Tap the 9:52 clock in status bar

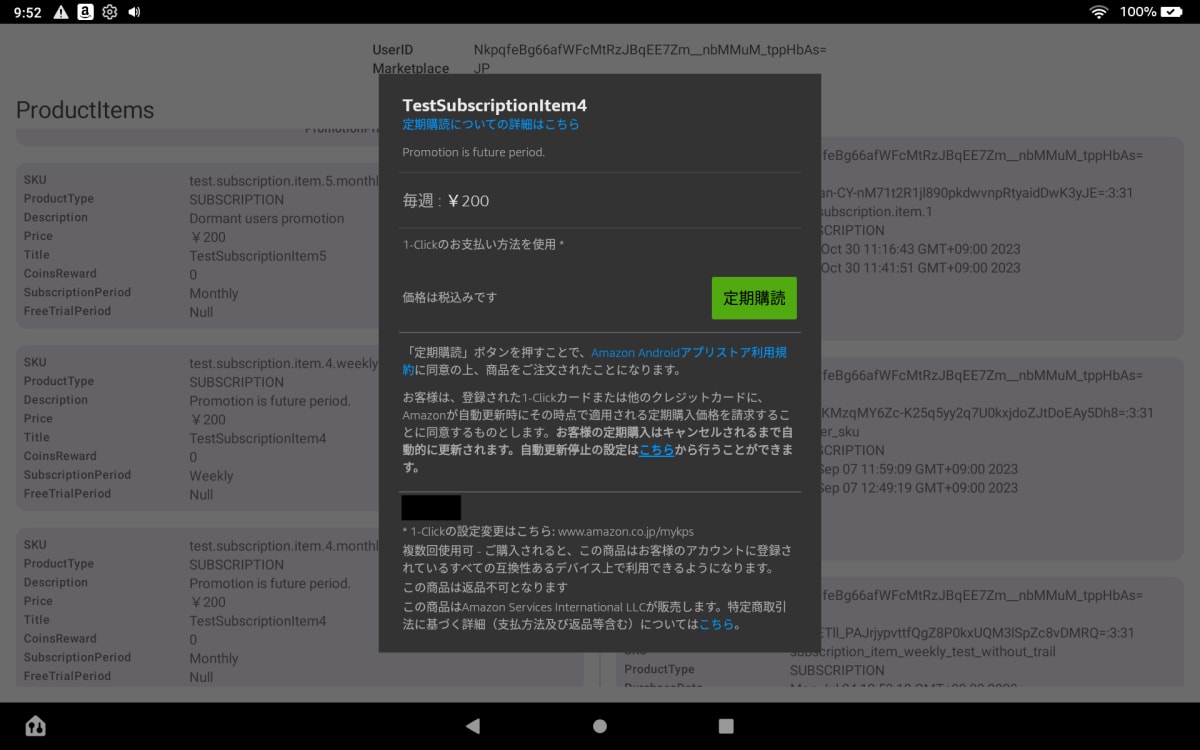27,12
